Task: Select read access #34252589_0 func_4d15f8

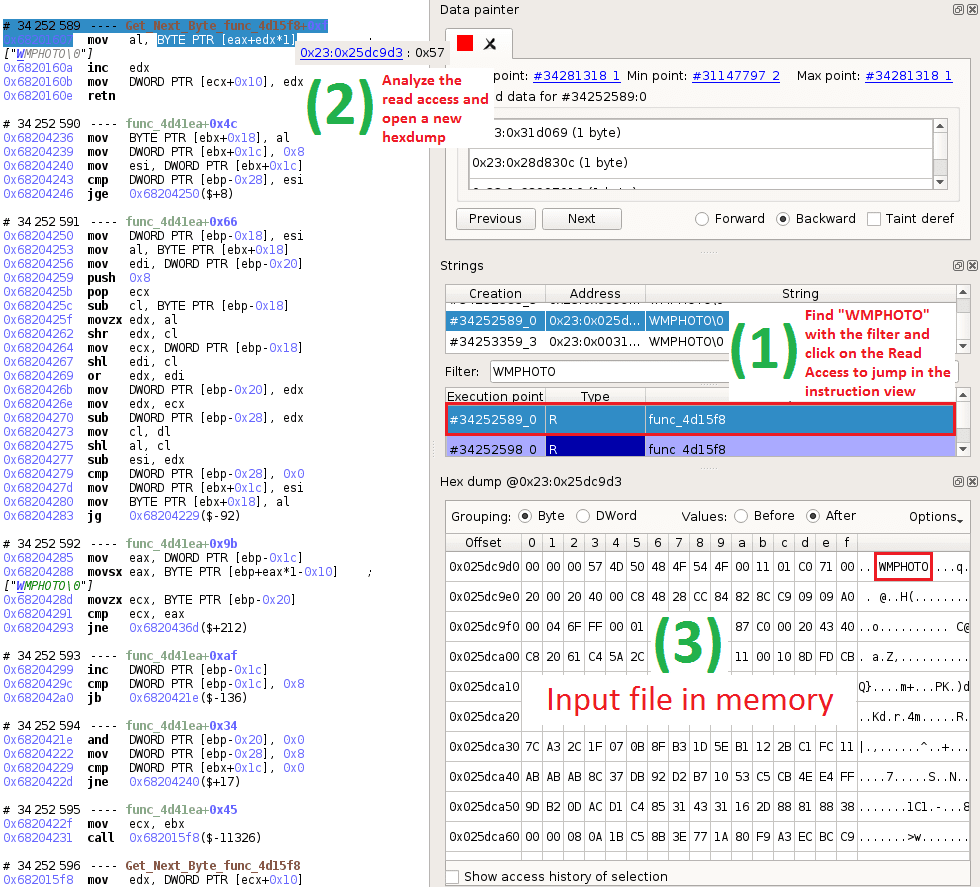Action: pos(700,419)
